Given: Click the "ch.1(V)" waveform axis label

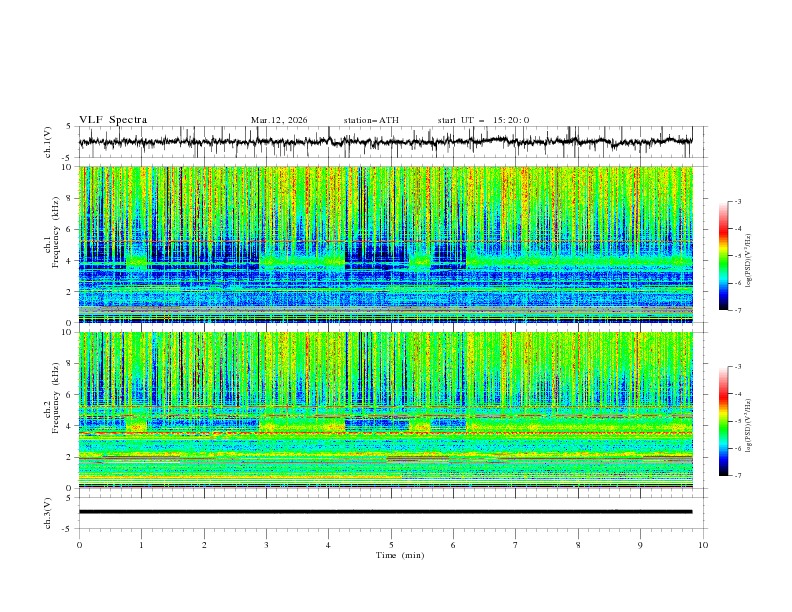Looking at the screenshot, I should point(48,142).
